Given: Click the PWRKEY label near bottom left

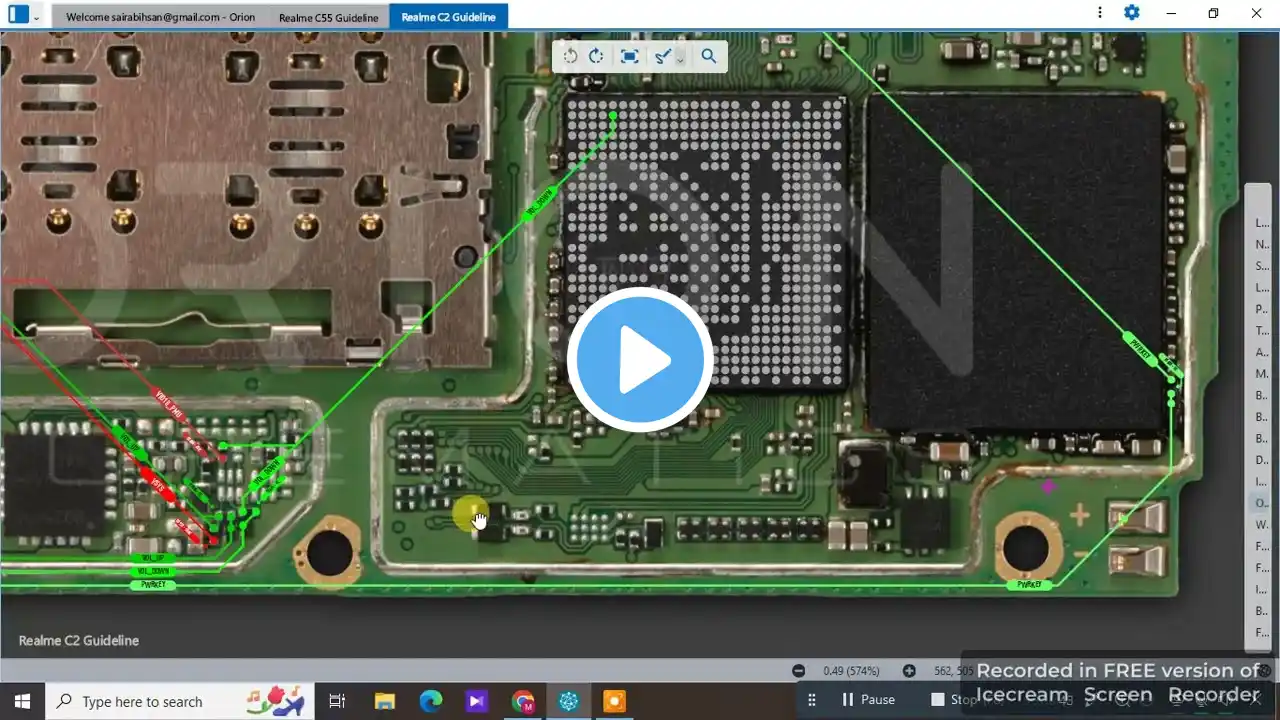Looking at the screenshot, I should click(x=153, y=585).
